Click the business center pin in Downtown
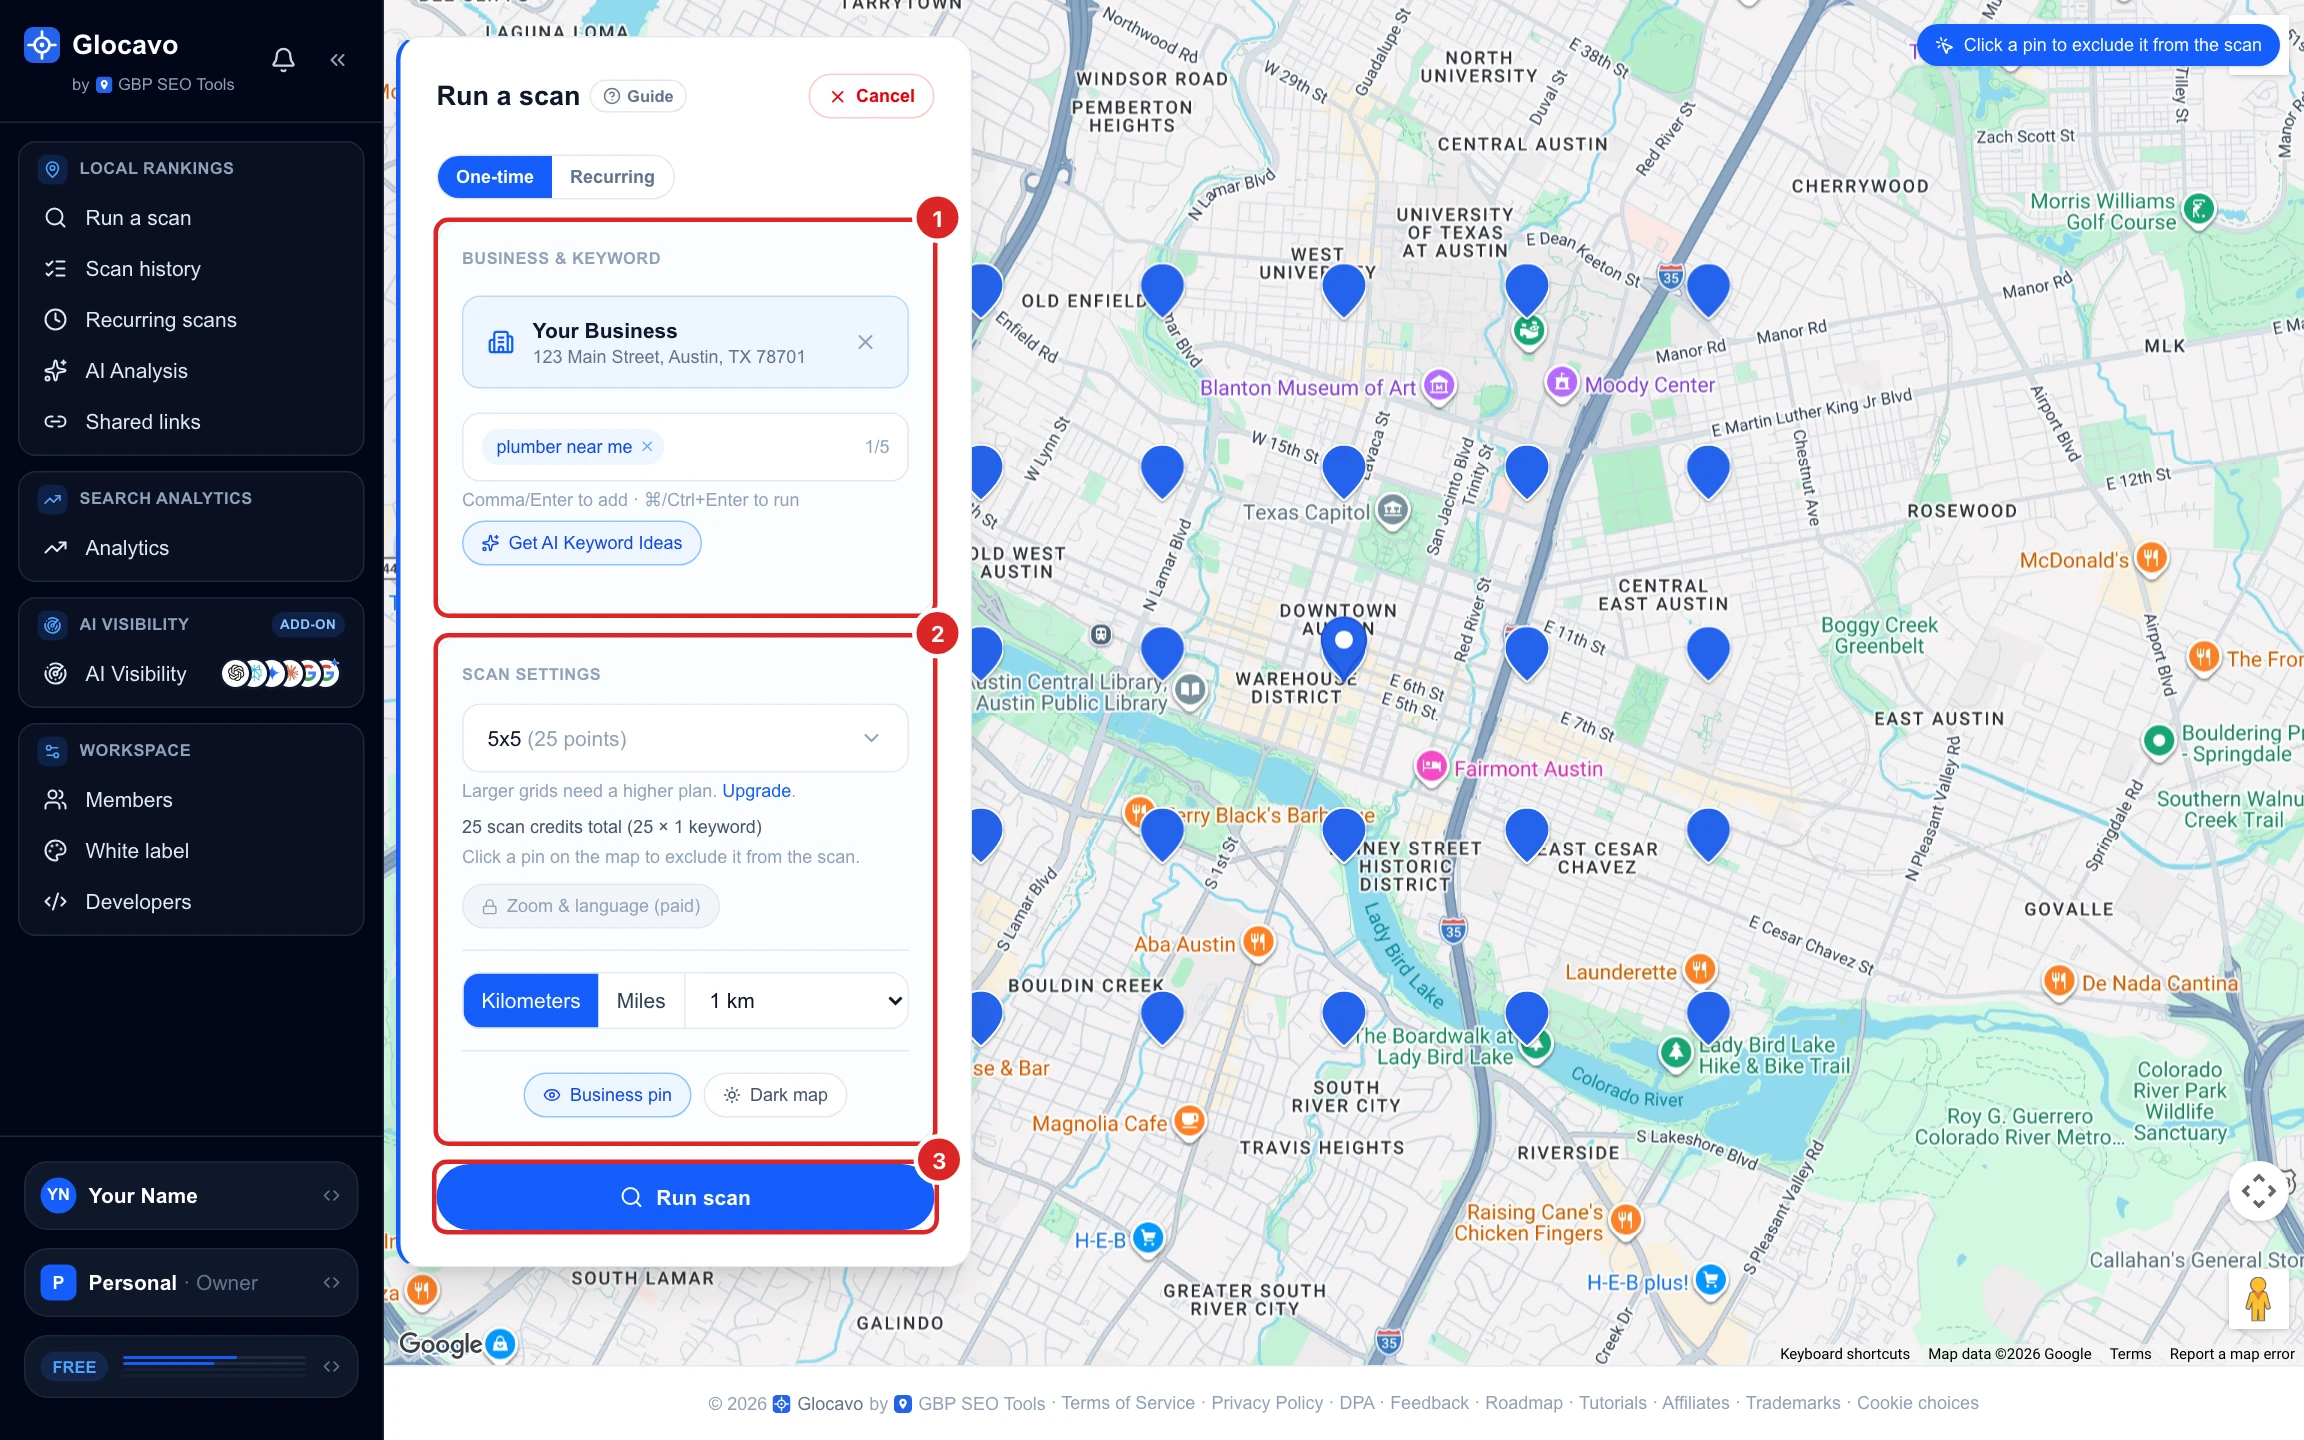Image resolution: width=2304 pixels, height=1440 pixels. tap(1344, 646)
